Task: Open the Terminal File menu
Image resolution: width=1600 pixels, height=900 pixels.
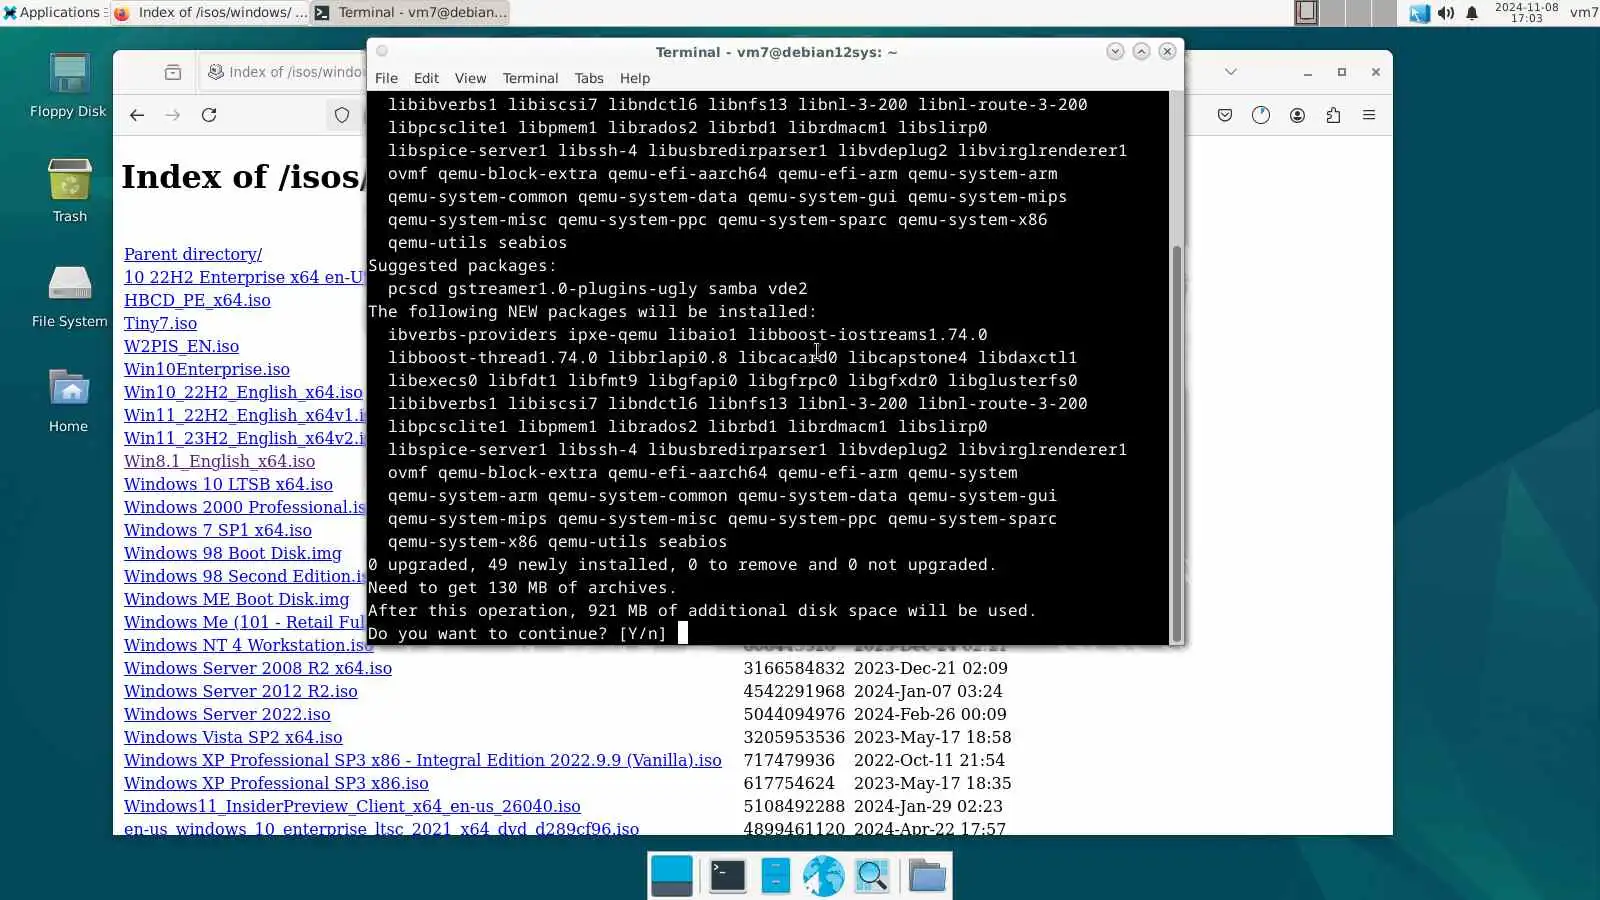Action: click(x=386, y=78)
